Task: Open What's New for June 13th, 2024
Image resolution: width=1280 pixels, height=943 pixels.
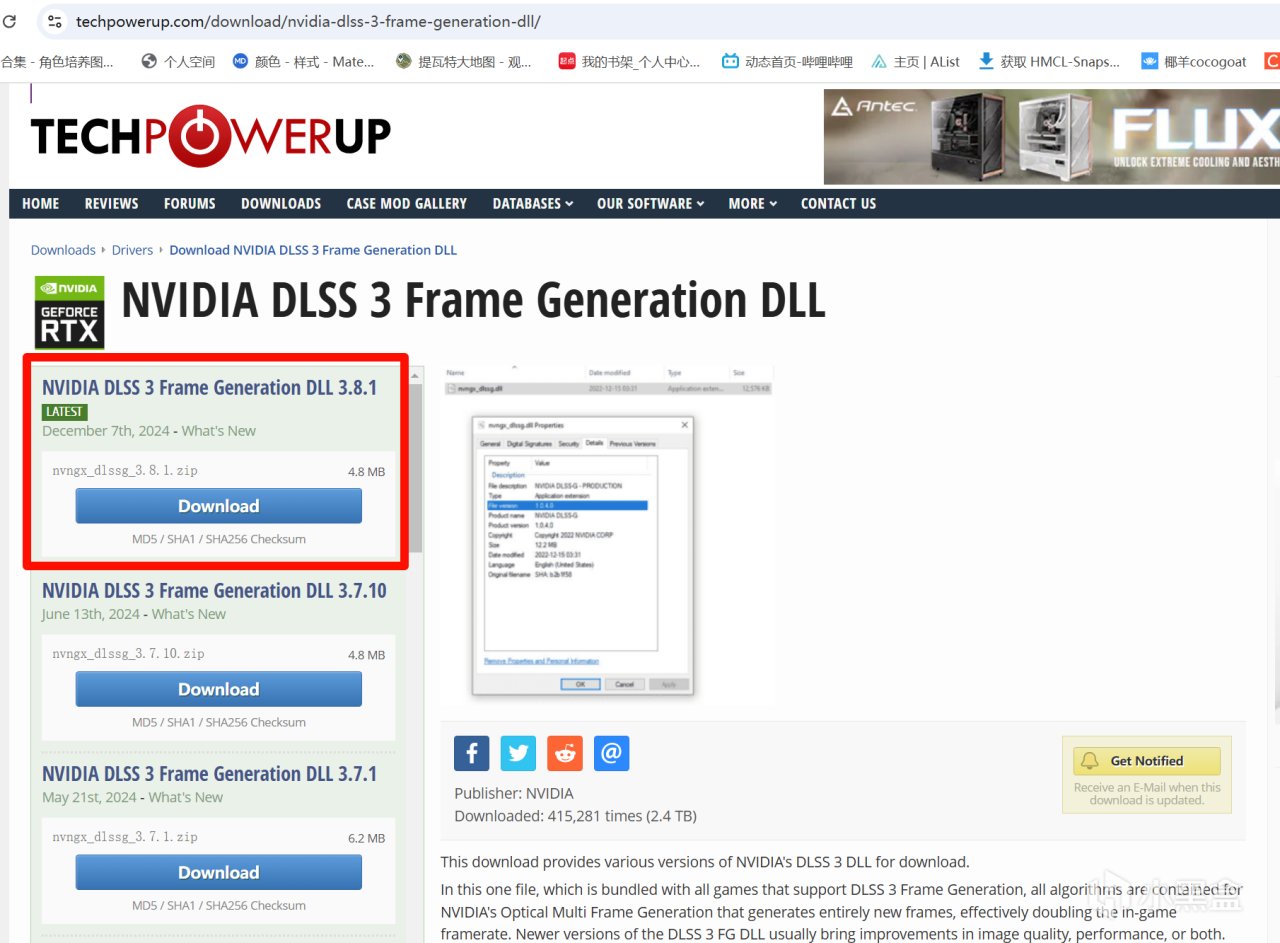Action: pyautogui.click(x=189, y=614)
